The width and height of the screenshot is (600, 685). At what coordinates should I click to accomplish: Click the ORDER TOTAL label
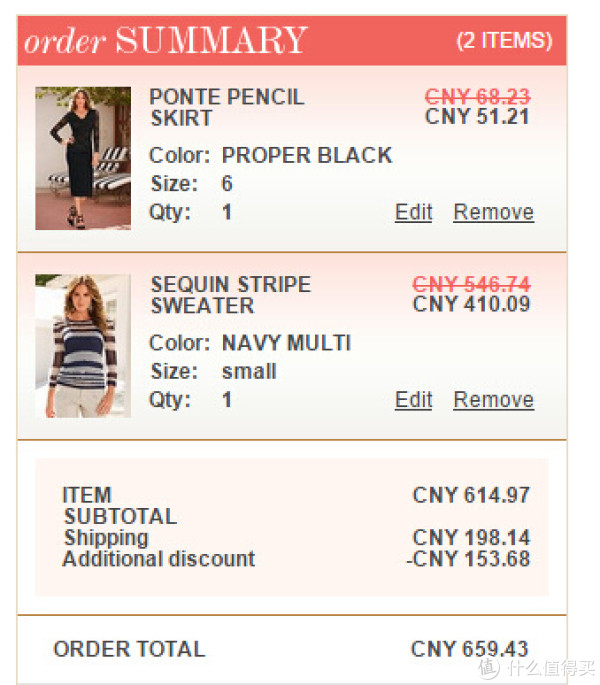click(x=129, y=649)
